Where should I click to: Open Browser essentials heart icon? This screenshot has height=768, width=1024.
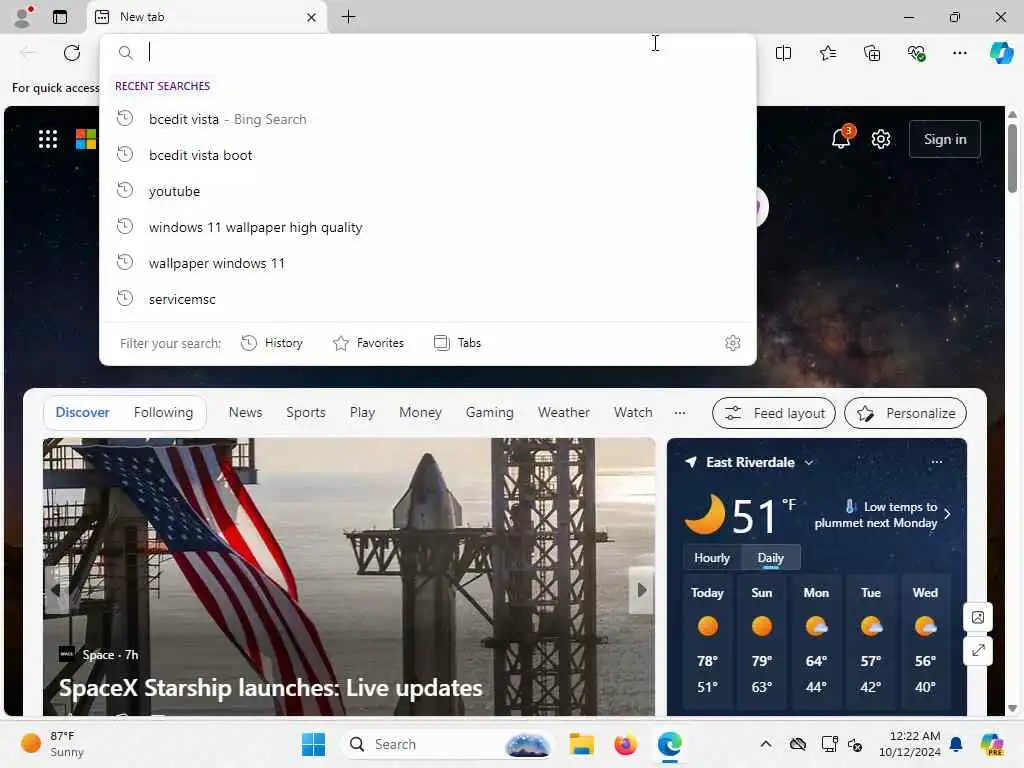pyautogui.click(x=916, y=53)
